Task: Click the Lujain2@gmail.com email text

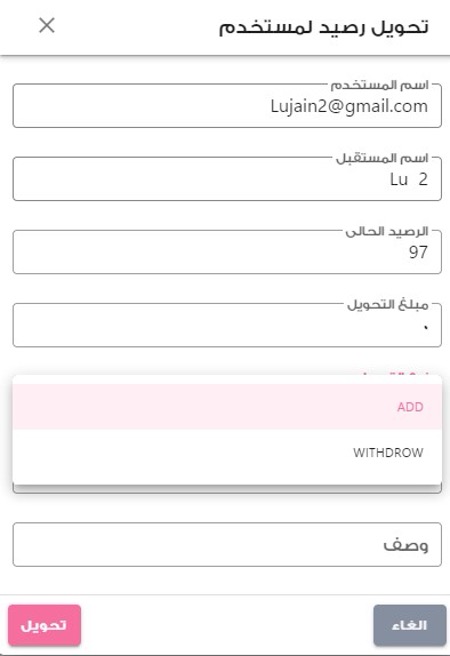Action: pos(349,106)
